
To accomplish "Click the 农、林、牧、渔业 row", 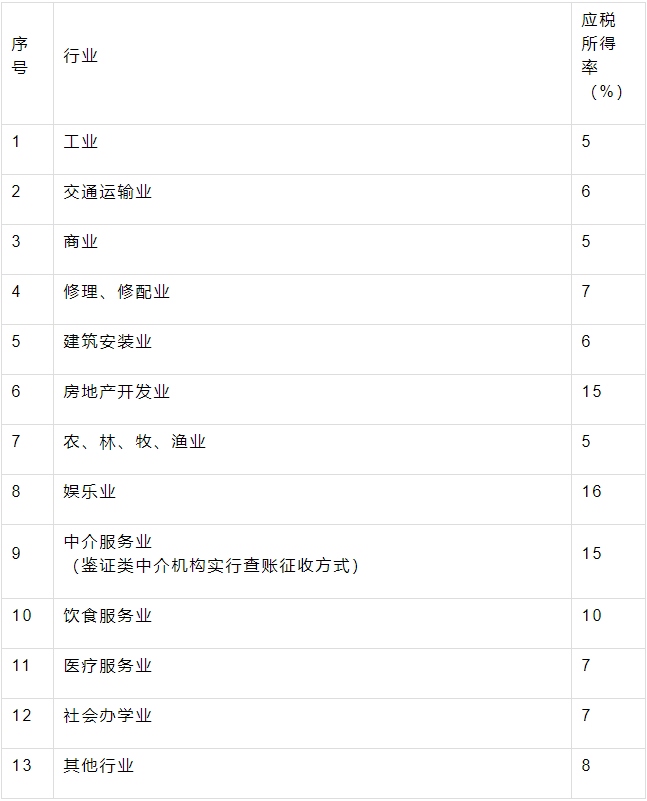I will click(135, 441).
